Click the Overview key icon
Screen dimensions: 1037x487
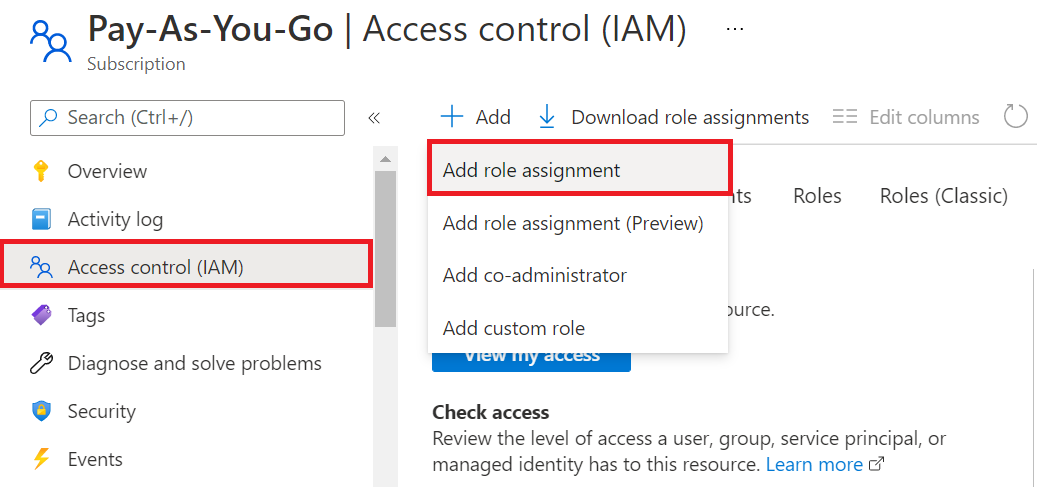(41, 171)
